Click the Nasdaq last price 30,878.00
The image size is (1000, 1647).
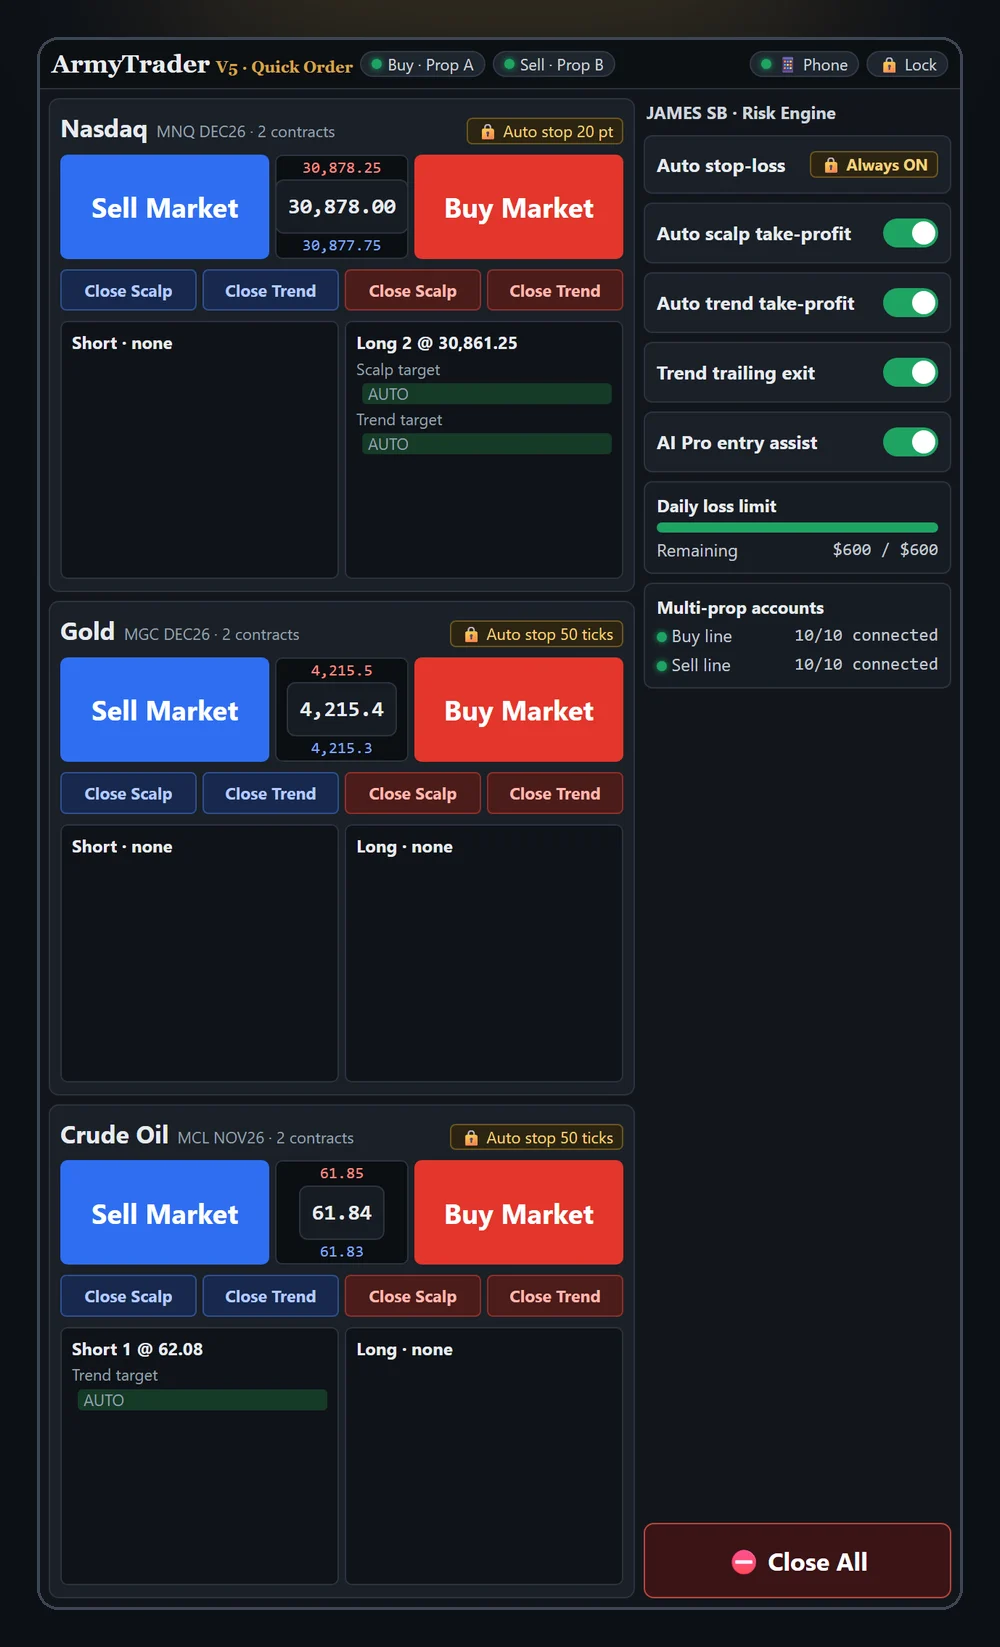[x=342, y=207]
